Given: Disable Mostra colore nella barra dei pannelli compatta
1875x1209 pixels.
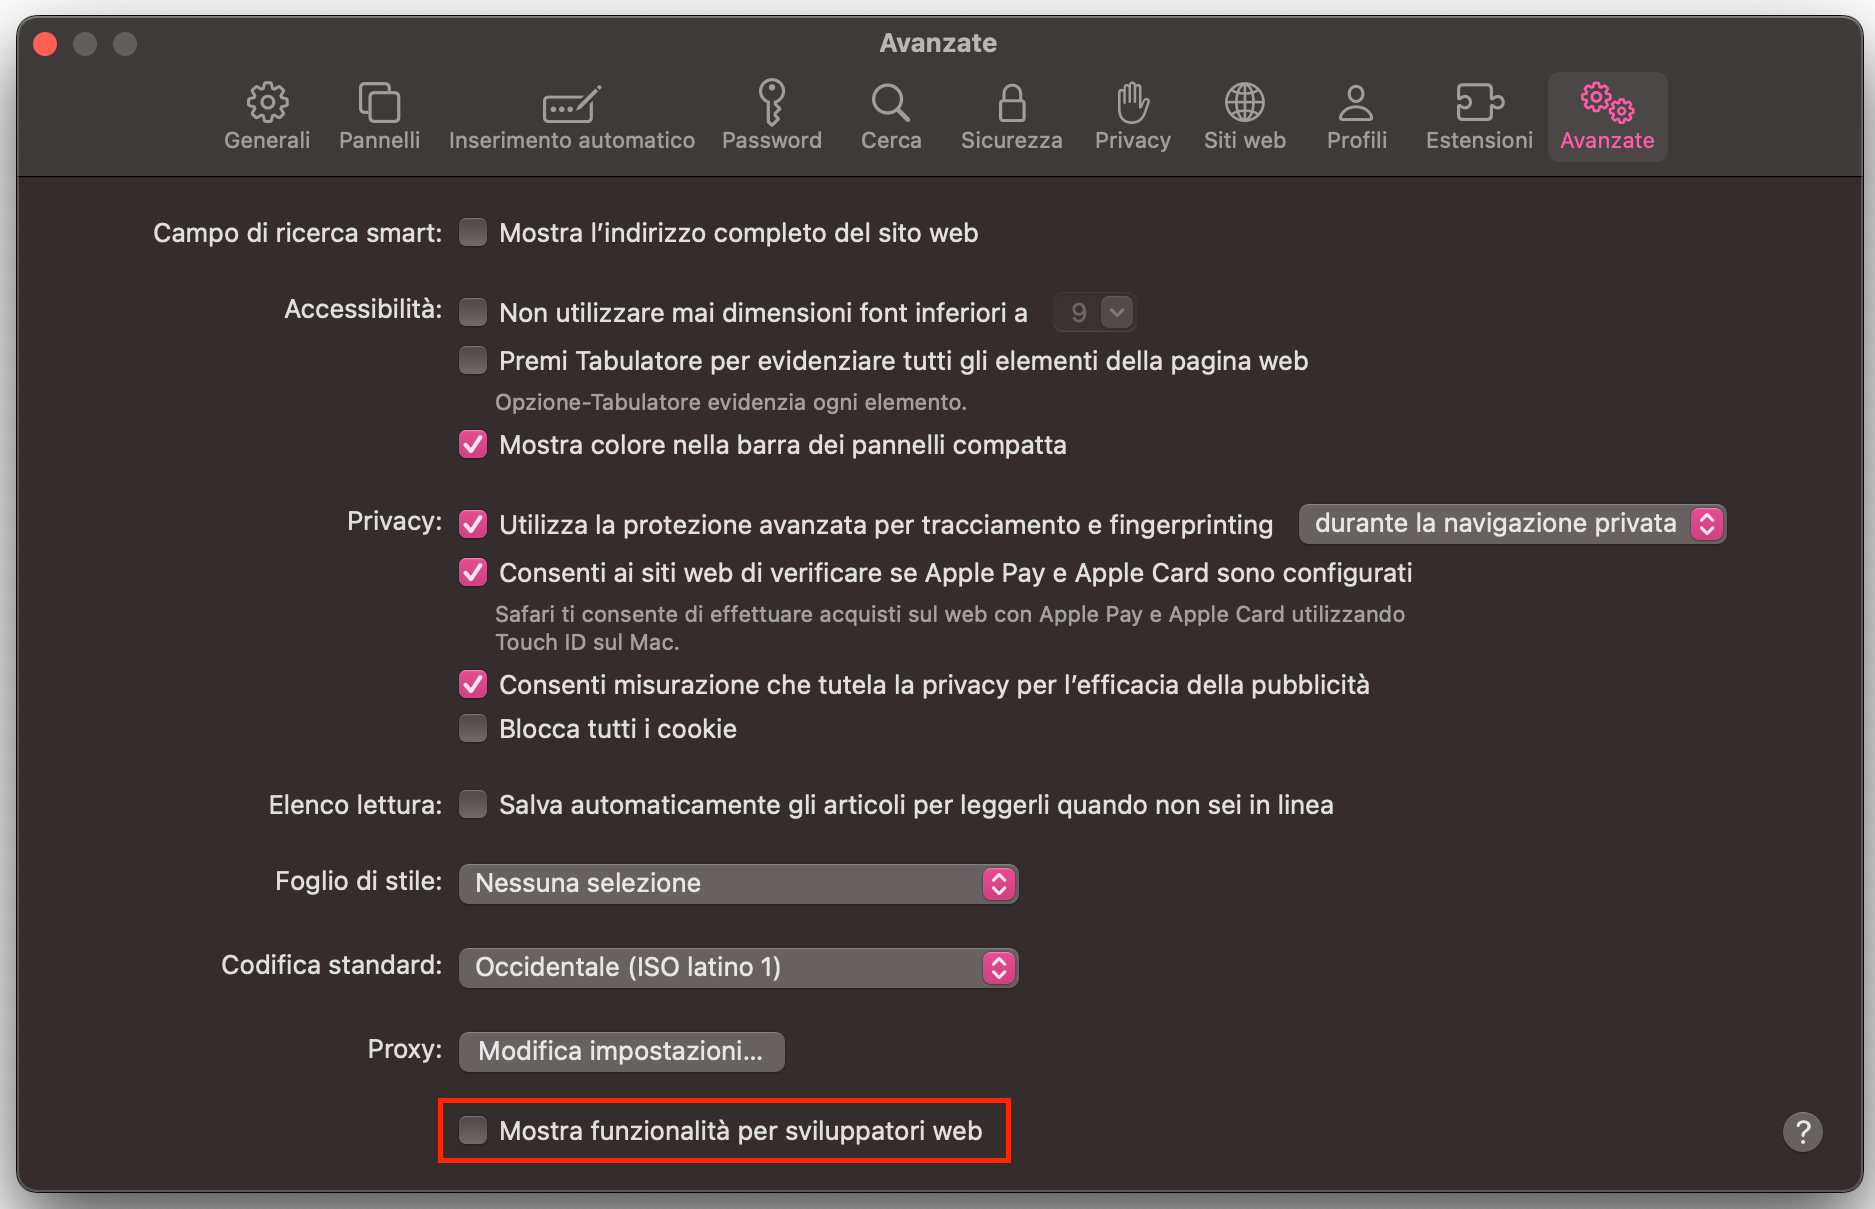Looking at the screenshot, I should pyautogui.click(x=472, y=444).
